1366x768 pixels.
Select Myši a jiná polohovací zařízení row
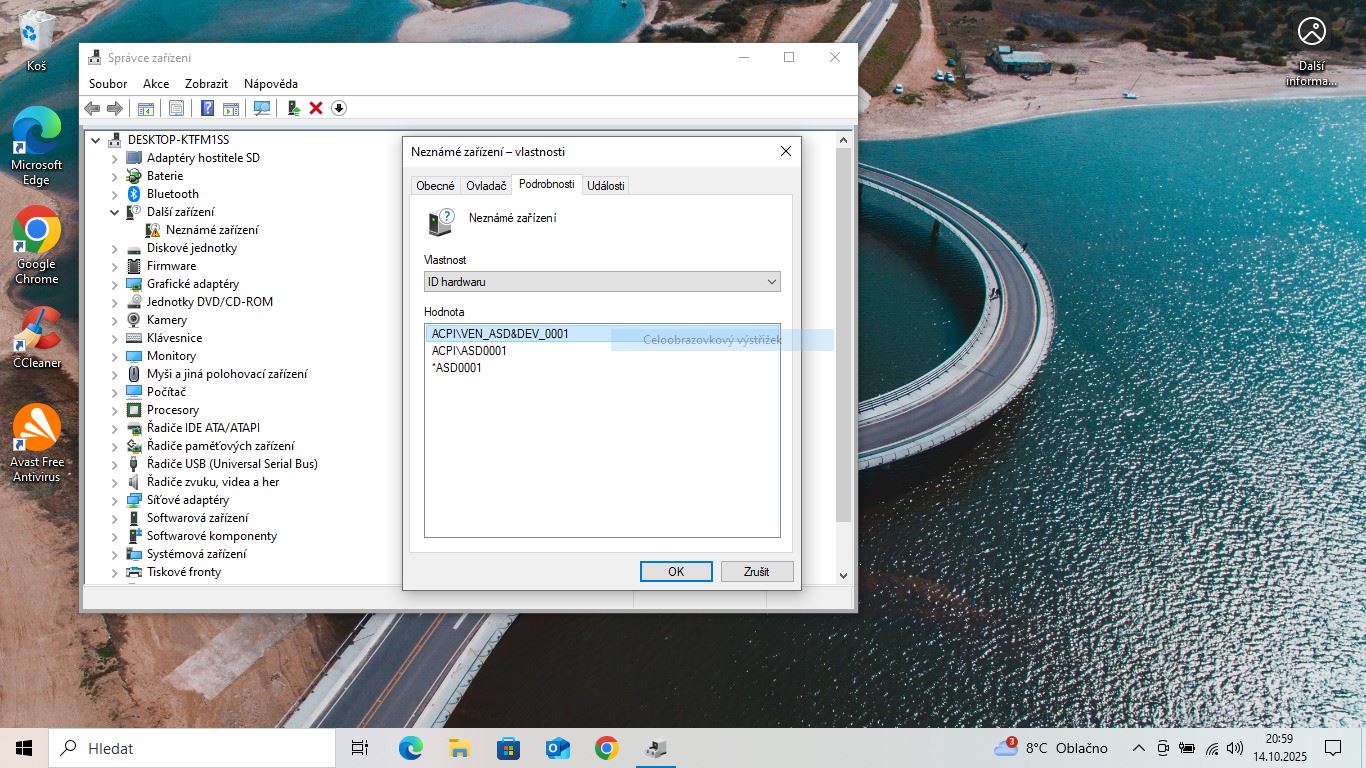(227, 374)
